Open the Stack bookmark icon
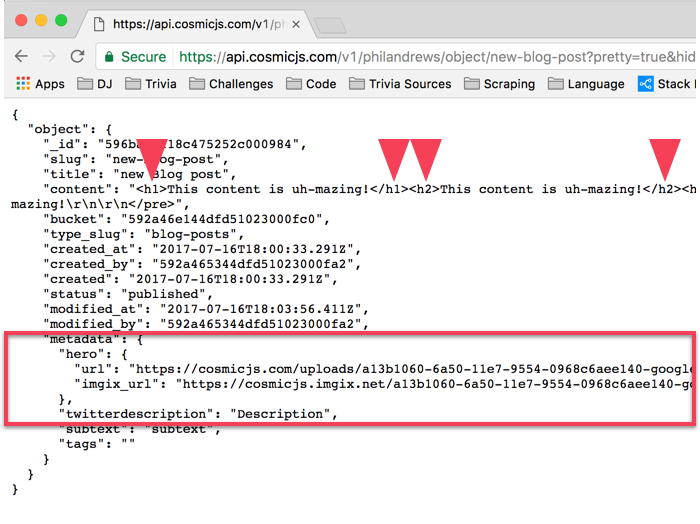This screenshot has width=700, height=524. tap(646, 84)
